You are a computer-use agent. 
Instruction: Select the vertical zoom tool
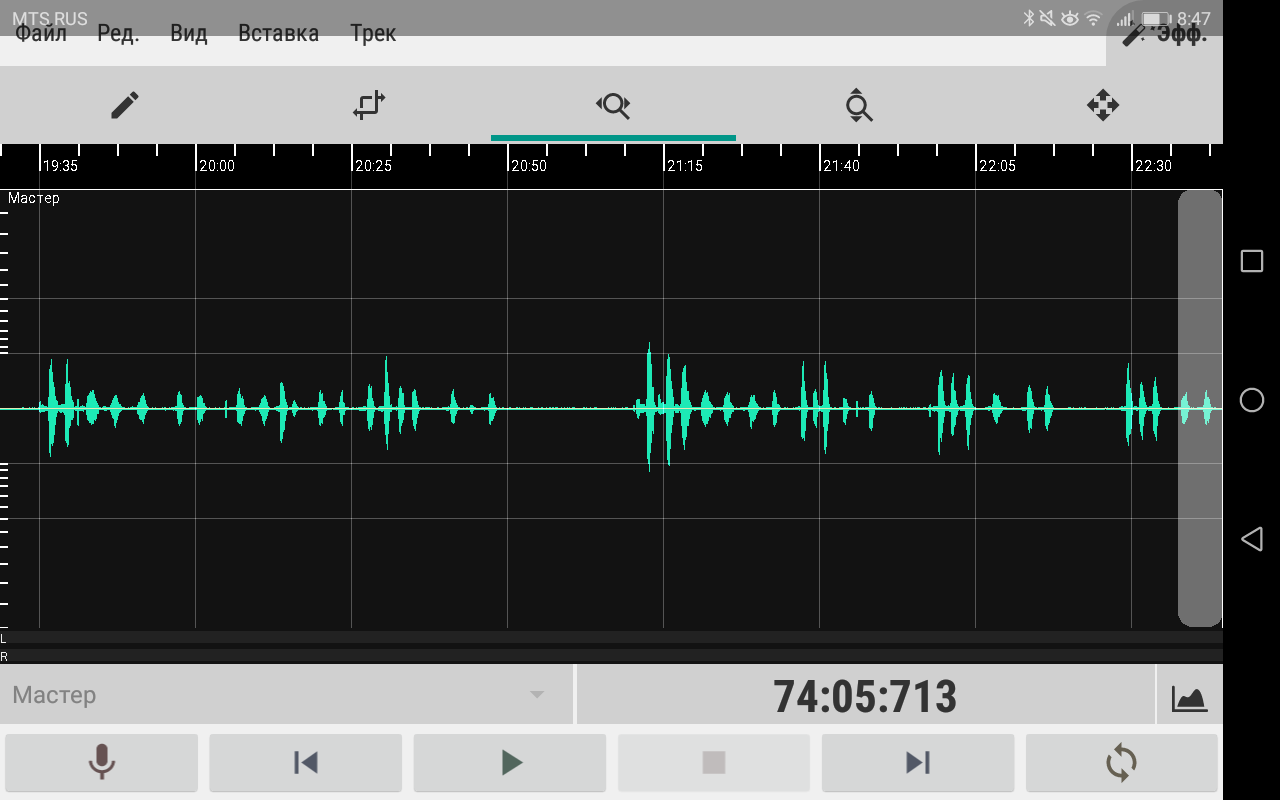(x=858, y=105)
